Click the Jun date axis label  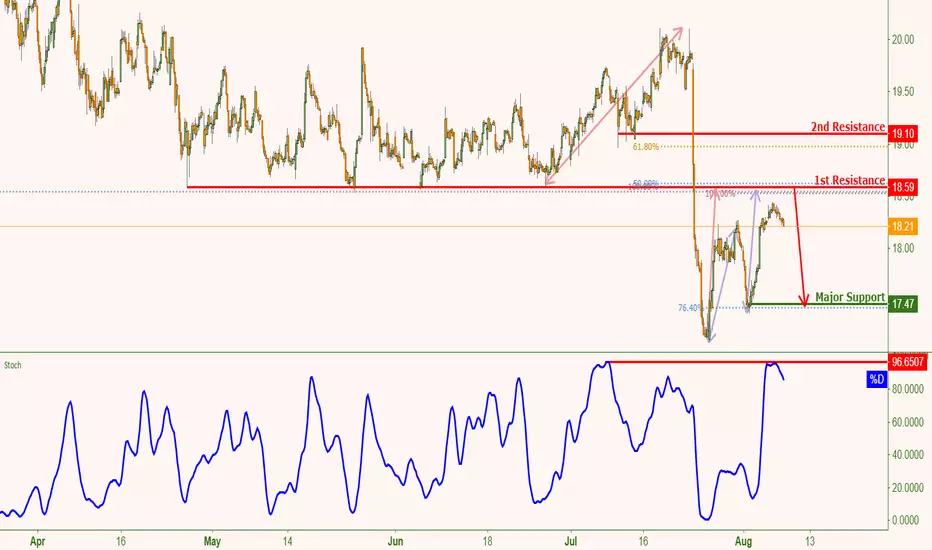pyautogui.click(x=395, y=541)
